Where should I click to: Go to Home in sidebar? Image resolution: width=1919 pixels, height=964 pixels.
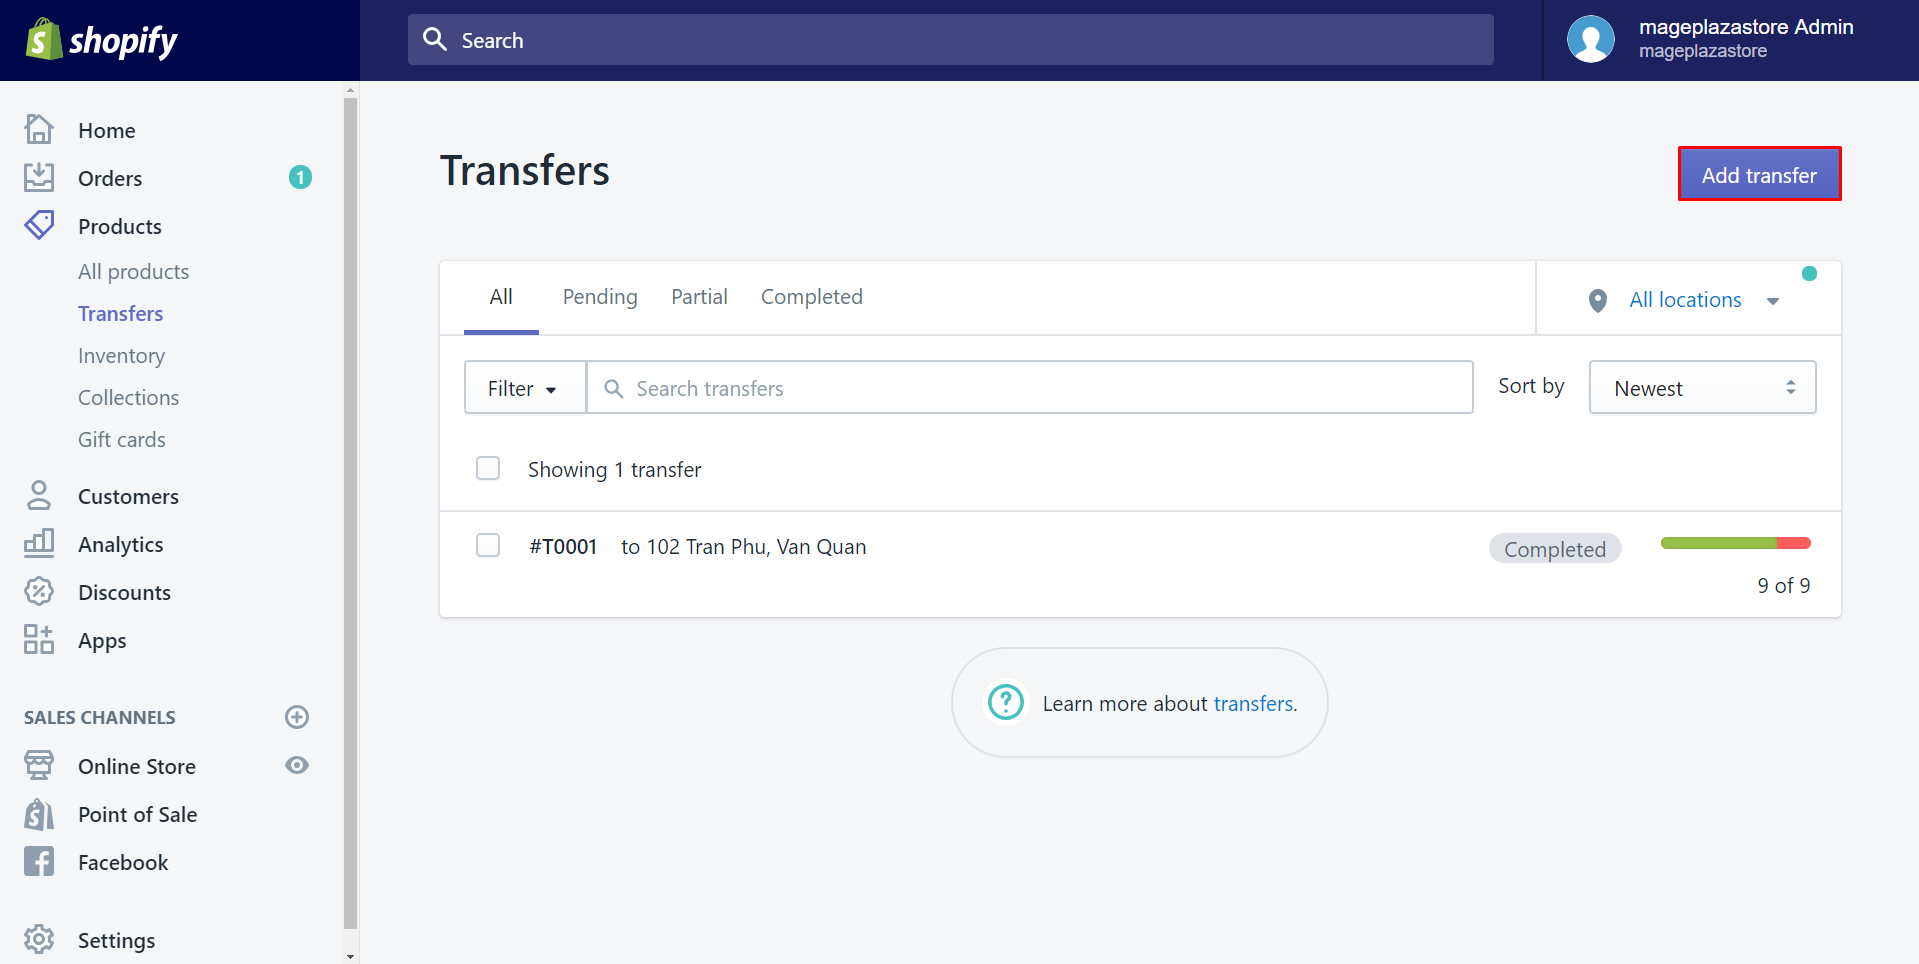pos(106,130)
